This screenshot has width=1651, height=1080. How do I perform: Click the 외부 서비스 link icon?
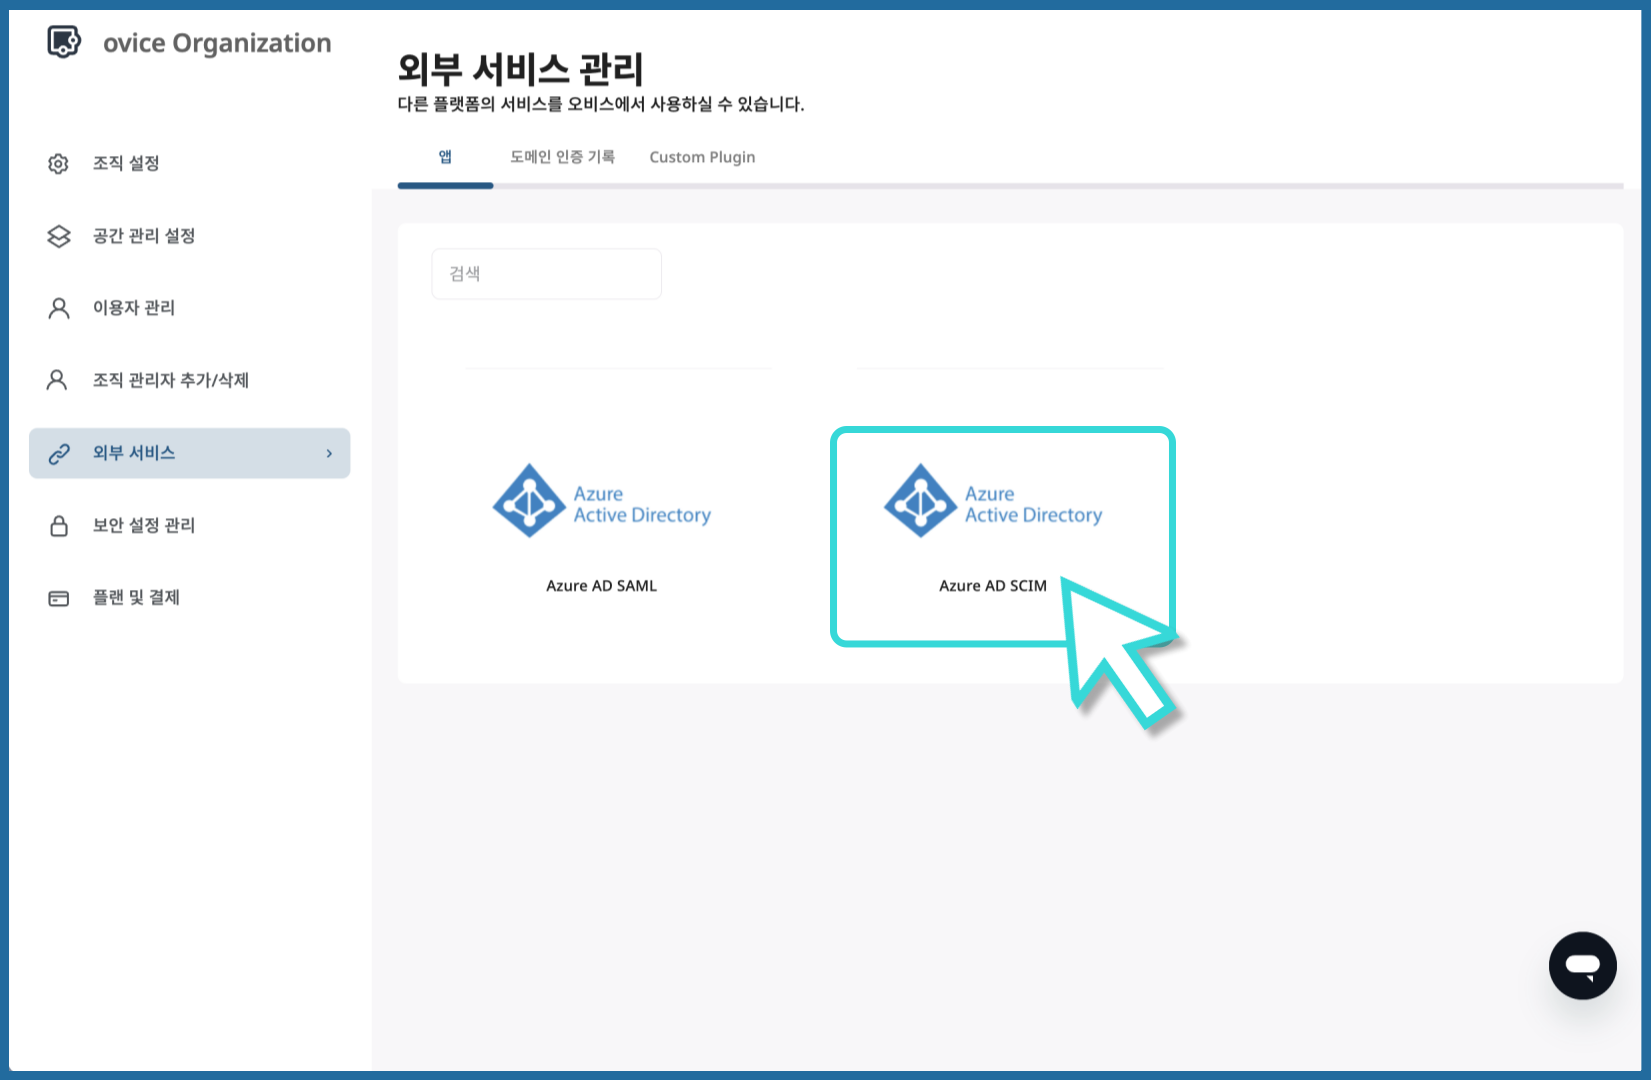click(x=59, y=454)
